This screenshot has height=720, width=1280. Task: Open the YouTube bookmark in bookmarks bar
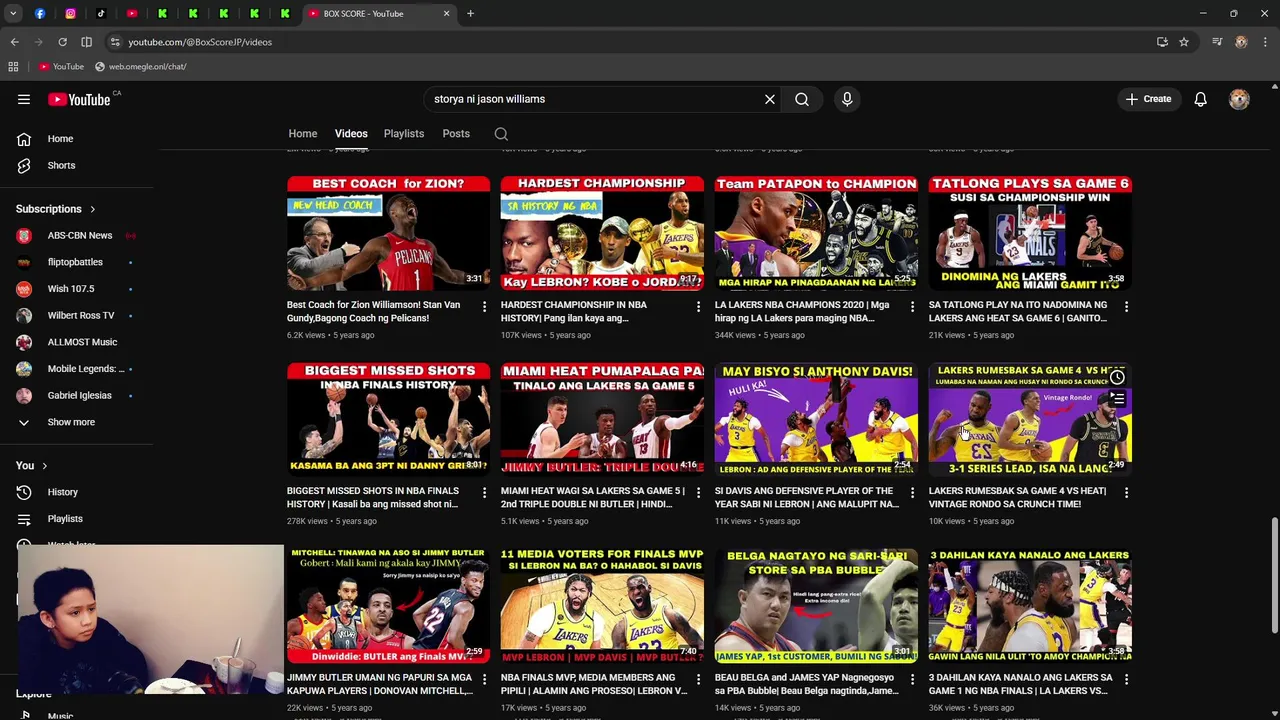pyautogui.click(x=61, y=67)
